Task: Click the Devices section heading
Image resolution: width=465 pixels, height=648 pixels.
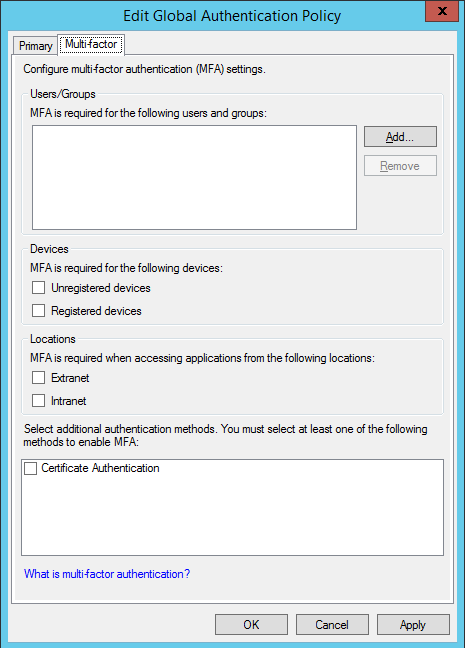Action: (x=49, y=249)
